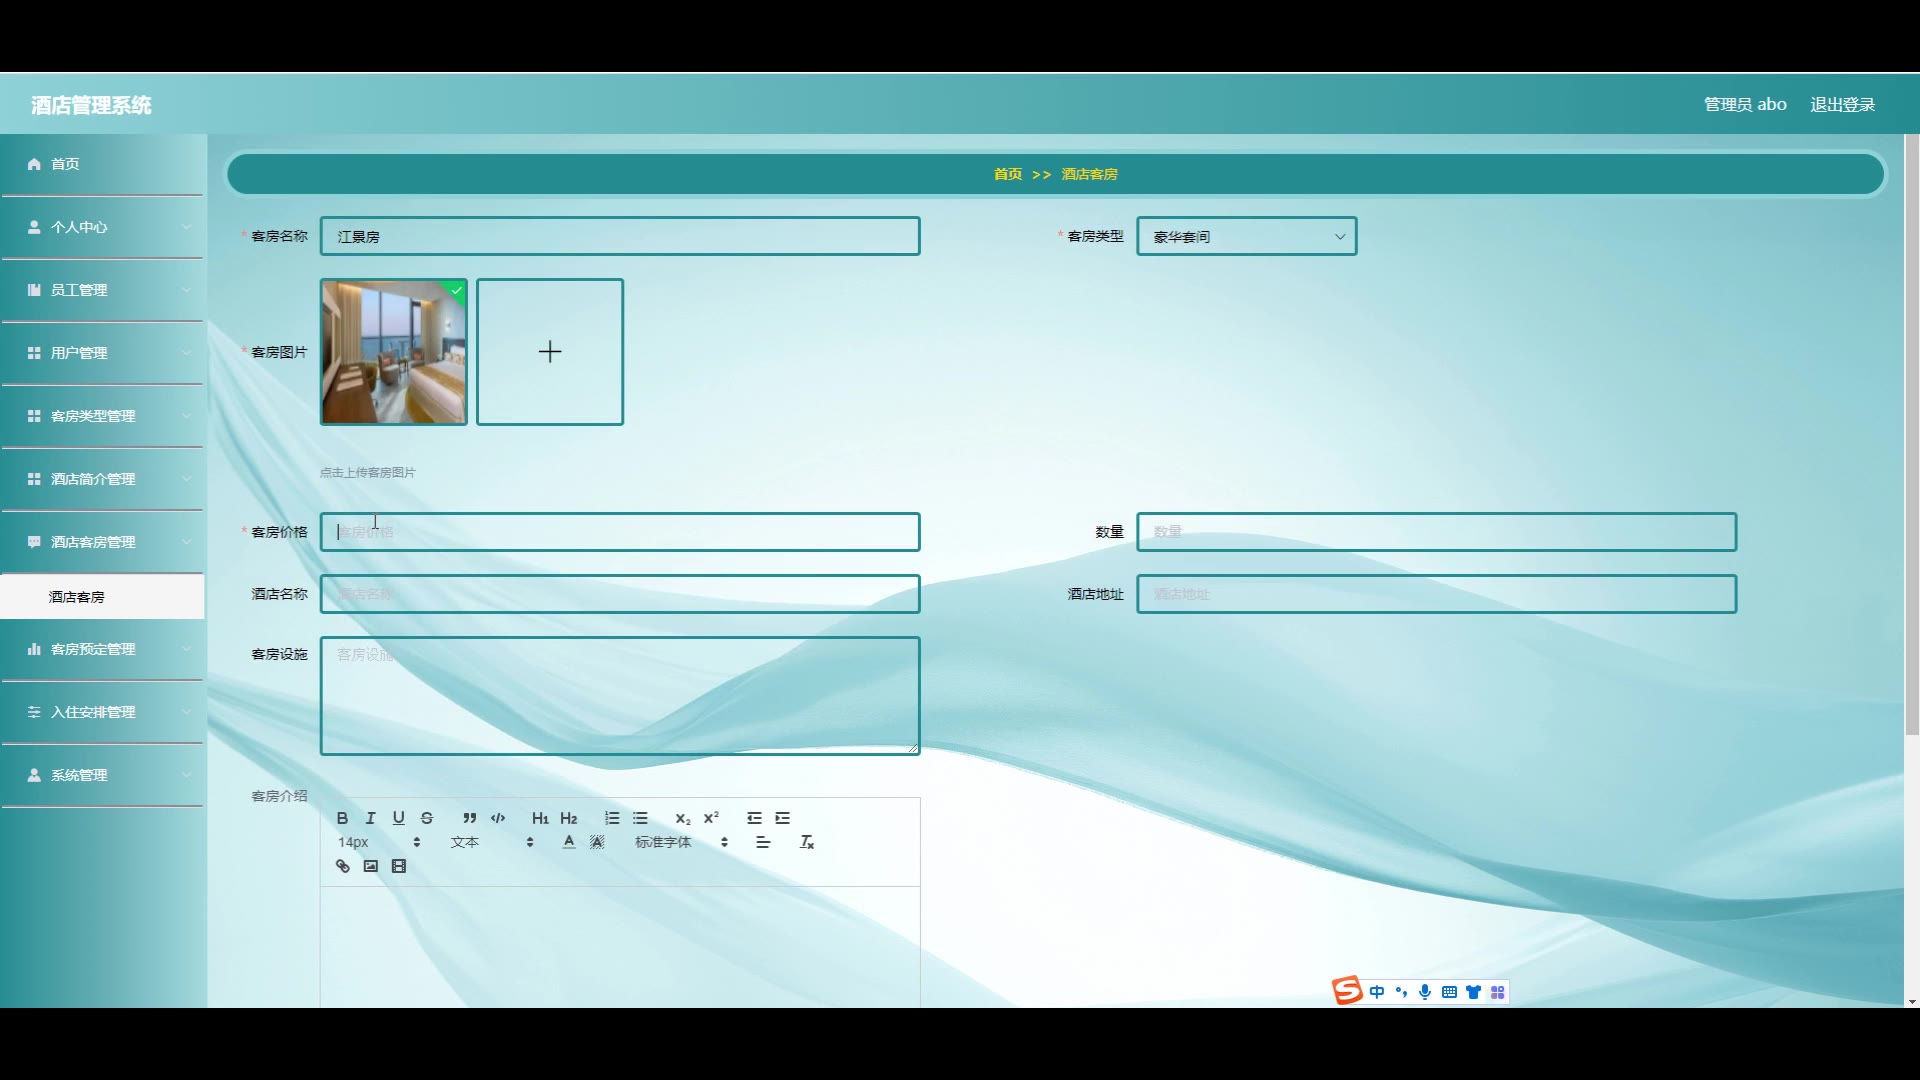Expand the 入住安排管理 sidebar menu

102,712
